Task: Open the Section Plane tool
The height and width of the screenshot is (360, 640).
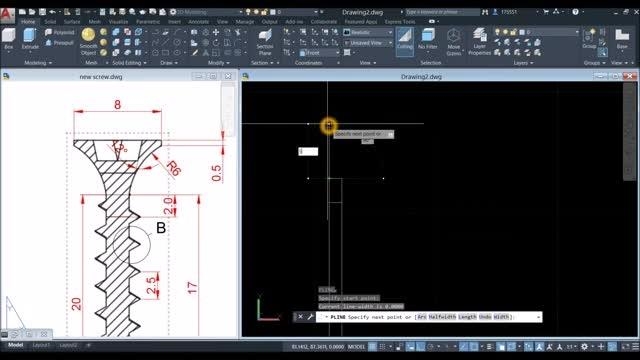Action: [265, 42]
